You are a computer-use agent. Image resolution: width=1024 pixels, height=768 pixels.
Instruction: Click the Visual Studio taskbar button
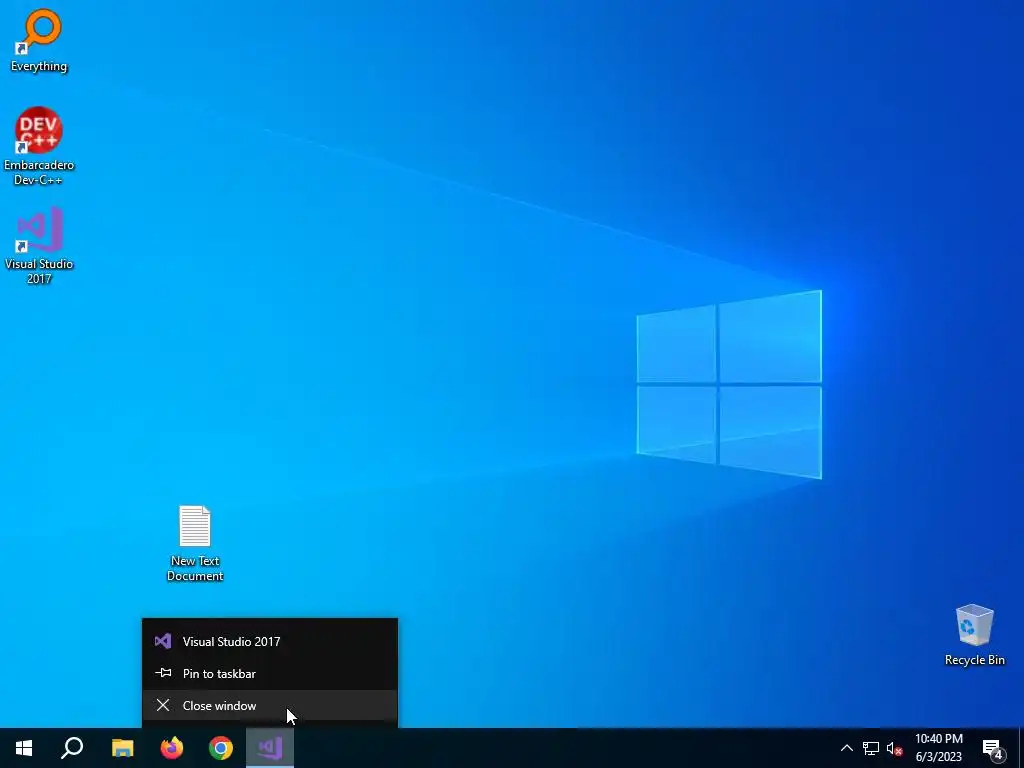click(x=270, y=748)
